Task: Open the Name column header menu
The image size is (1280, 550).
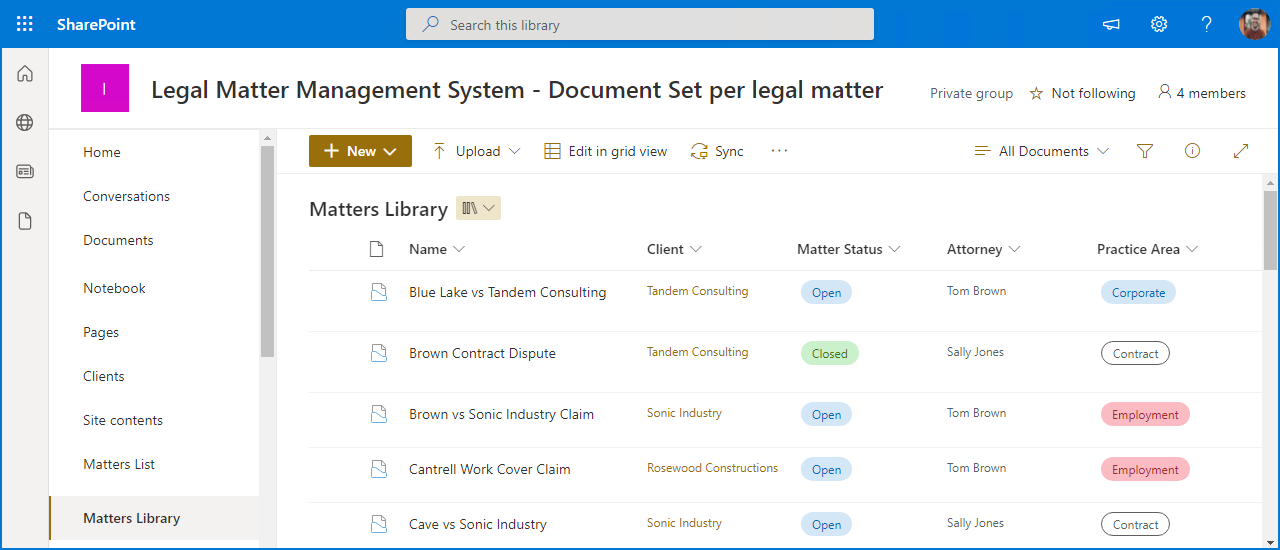Action: pyautogui.click(x=437, y=249)
